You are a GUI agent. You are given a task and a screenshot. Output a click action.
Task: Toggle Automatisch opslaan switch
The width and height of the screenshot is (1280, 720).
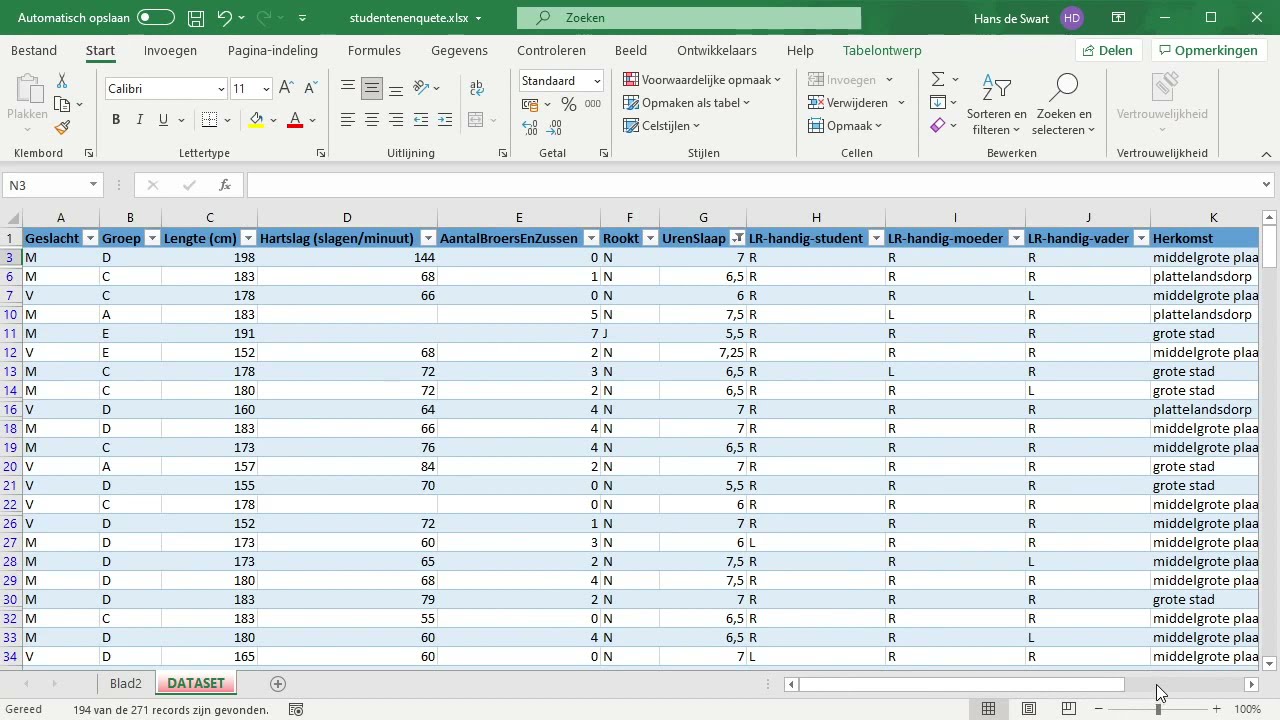click(x=155, y=18)
